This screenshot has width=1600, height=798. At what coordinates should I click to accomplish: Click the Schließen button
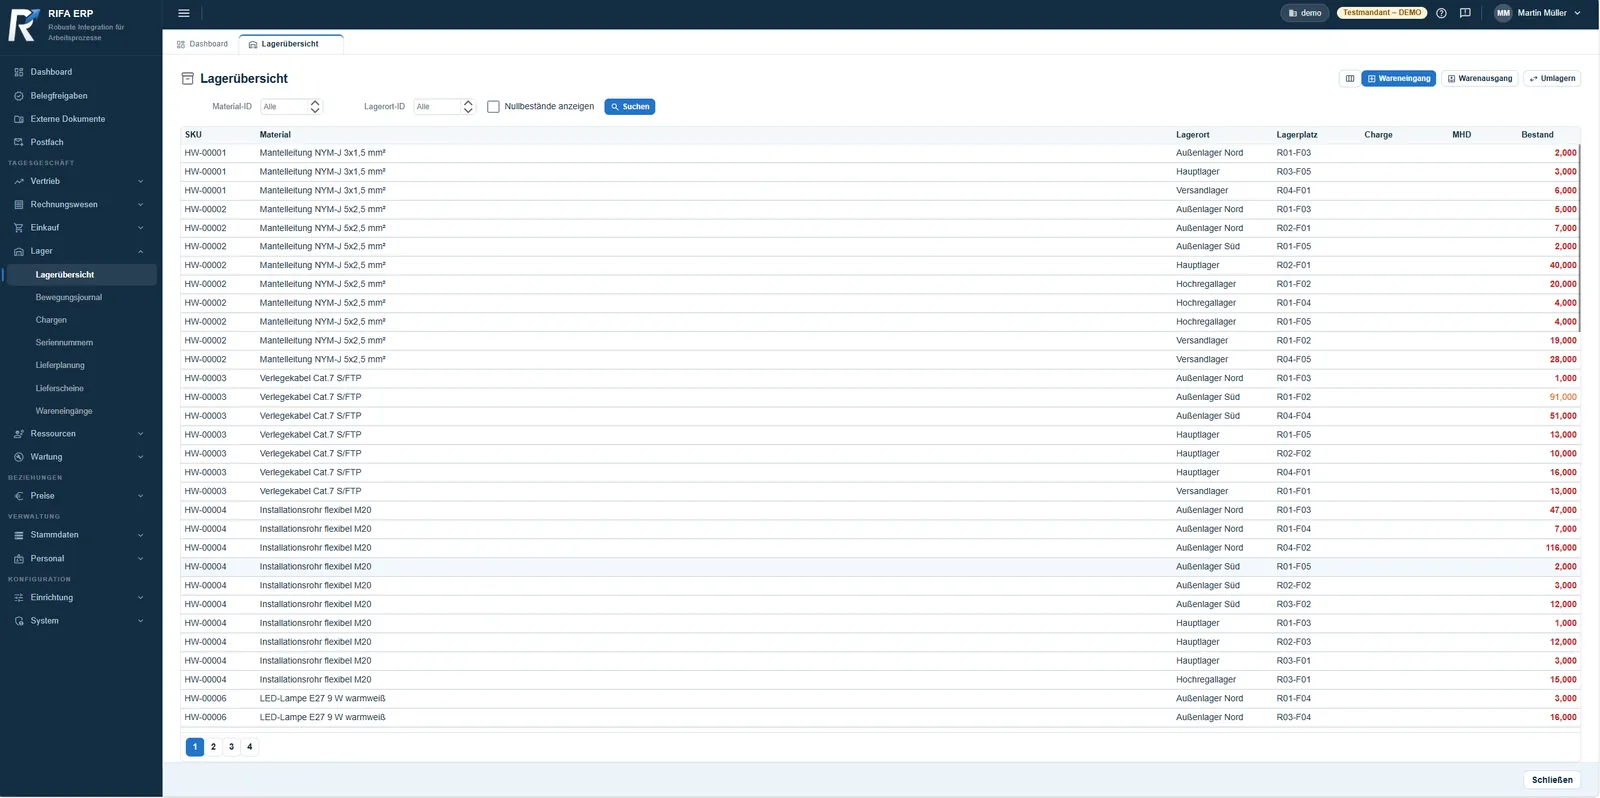(x=1552, y=780)
